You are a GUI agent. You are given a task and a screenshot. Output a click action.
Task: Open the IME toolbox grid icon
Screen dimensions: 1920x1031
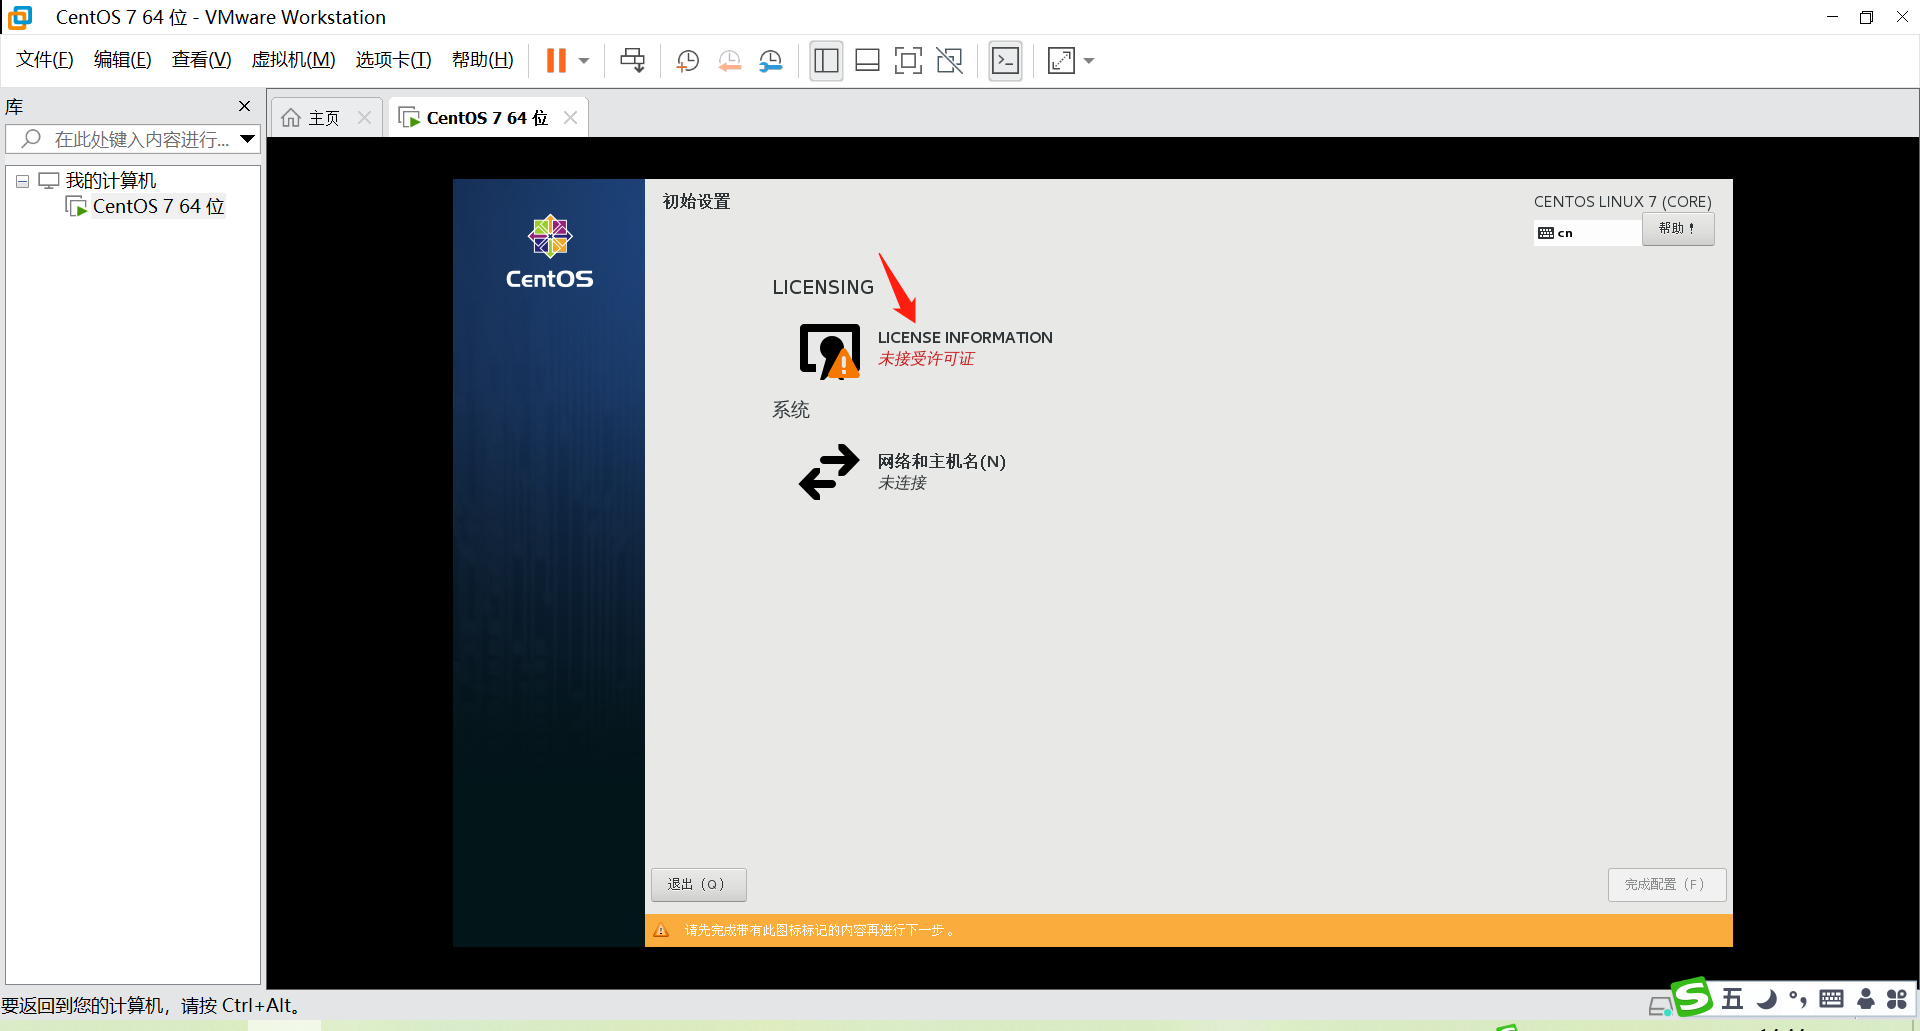(1897, 999)
